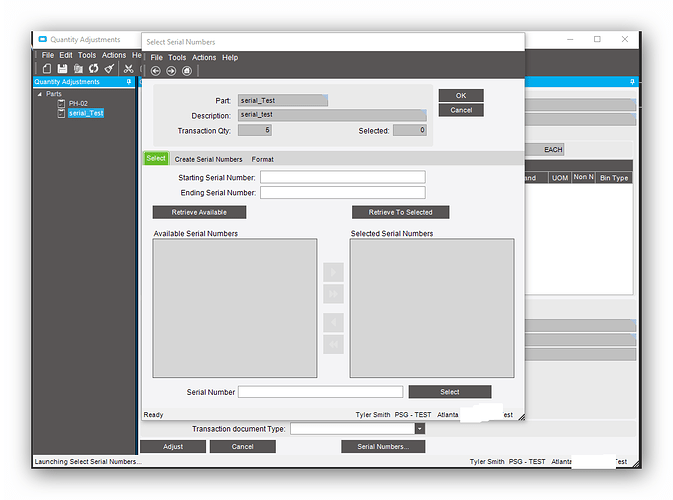673x500 pixels.
Task: Click the Cut scissors icon in Quantity Adjustments toolbar
Action: [128, 68]
